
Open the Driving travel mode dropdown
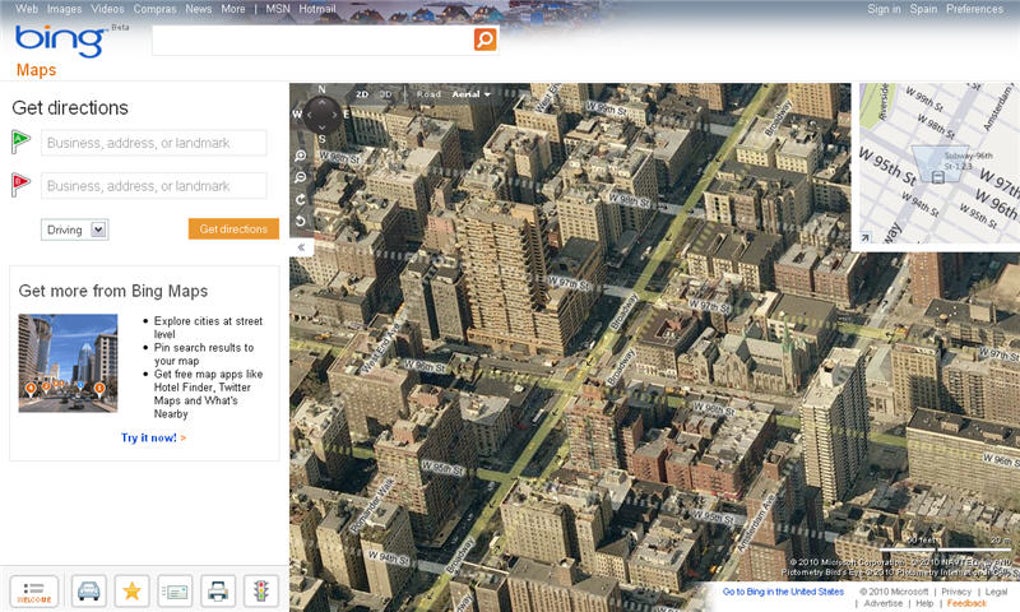click(x=75, y=230)
